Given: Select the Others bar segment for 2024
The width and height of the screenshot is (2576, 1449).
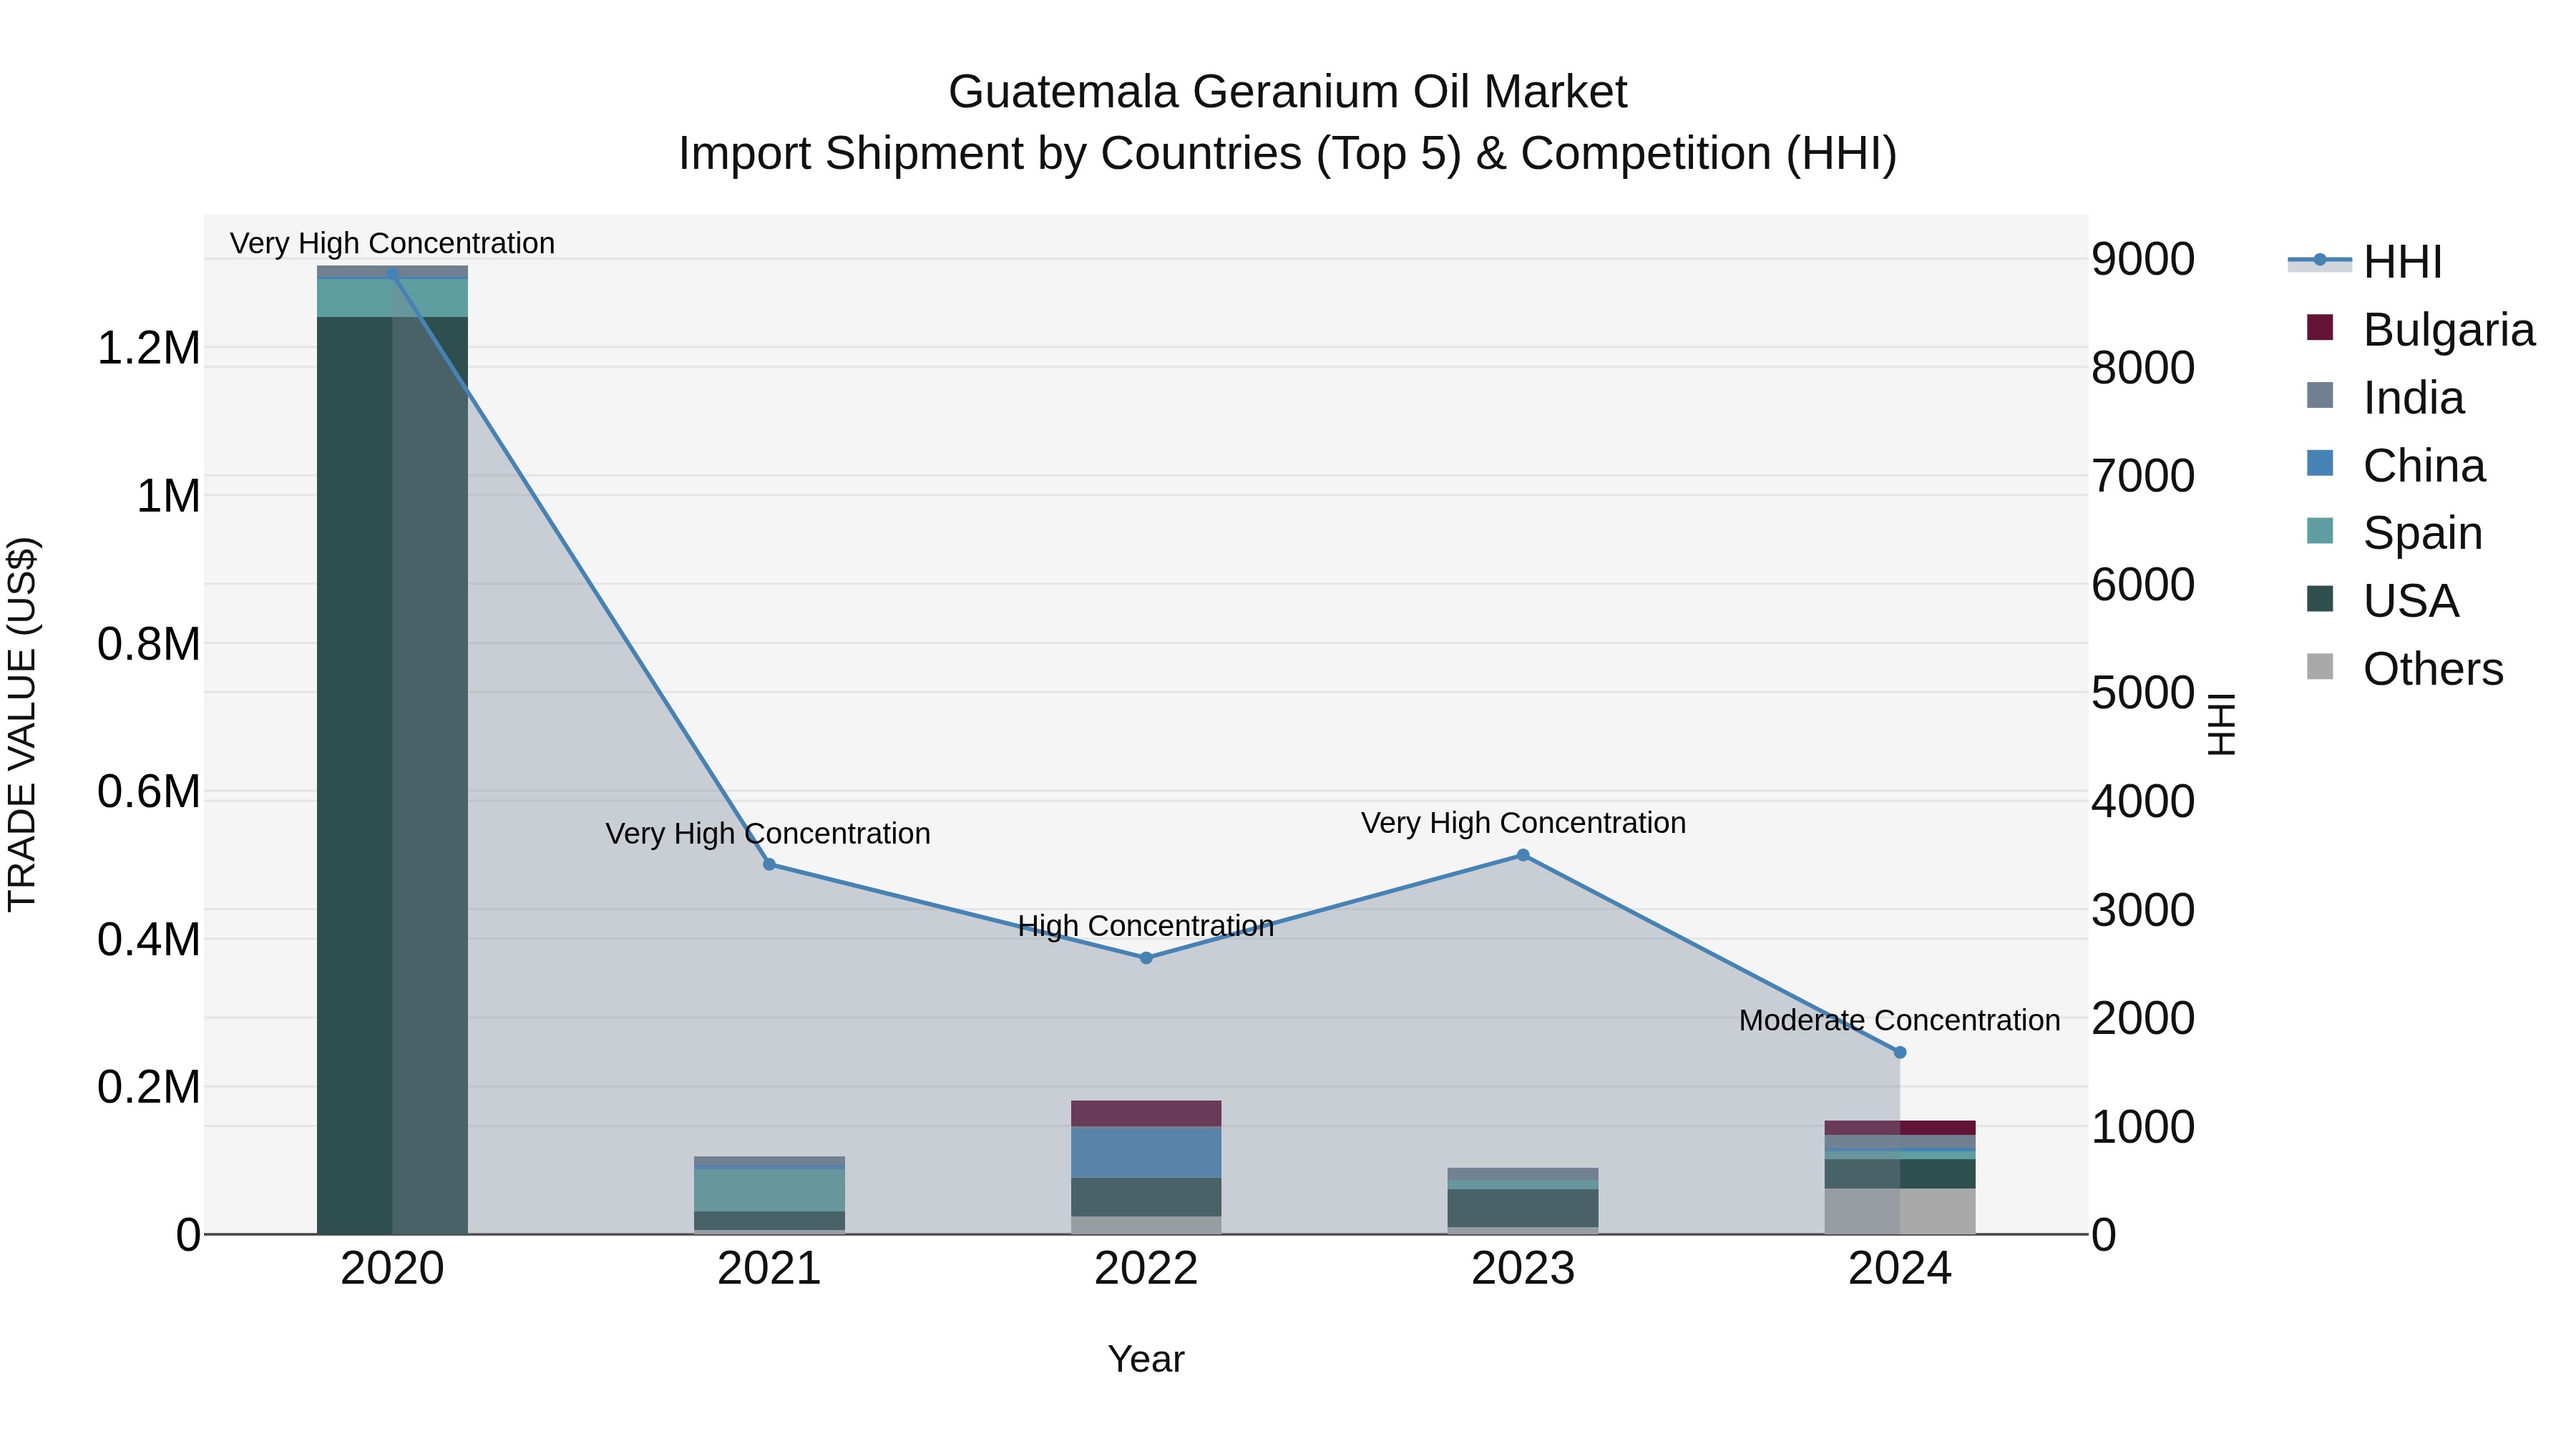Looking at the screenshot, I should [x=1900, y=1211].
